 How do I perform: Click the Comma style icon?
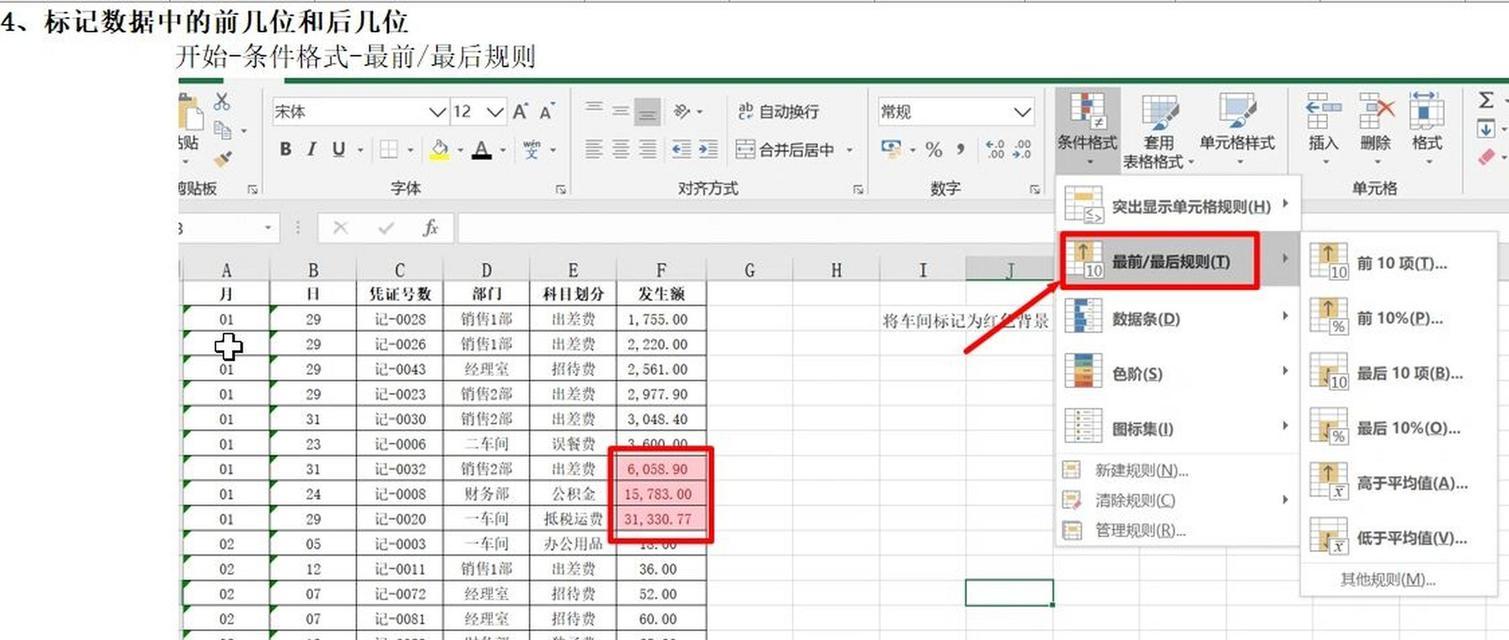pos(961,150)
